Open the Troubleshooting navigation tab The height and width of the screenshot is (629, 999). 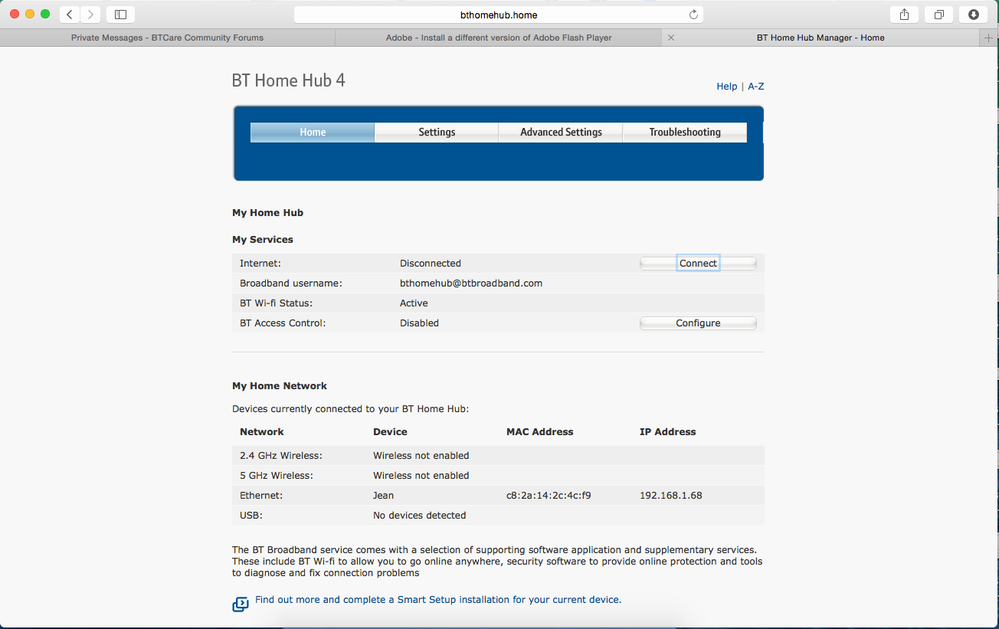click(x=685, y=132)
